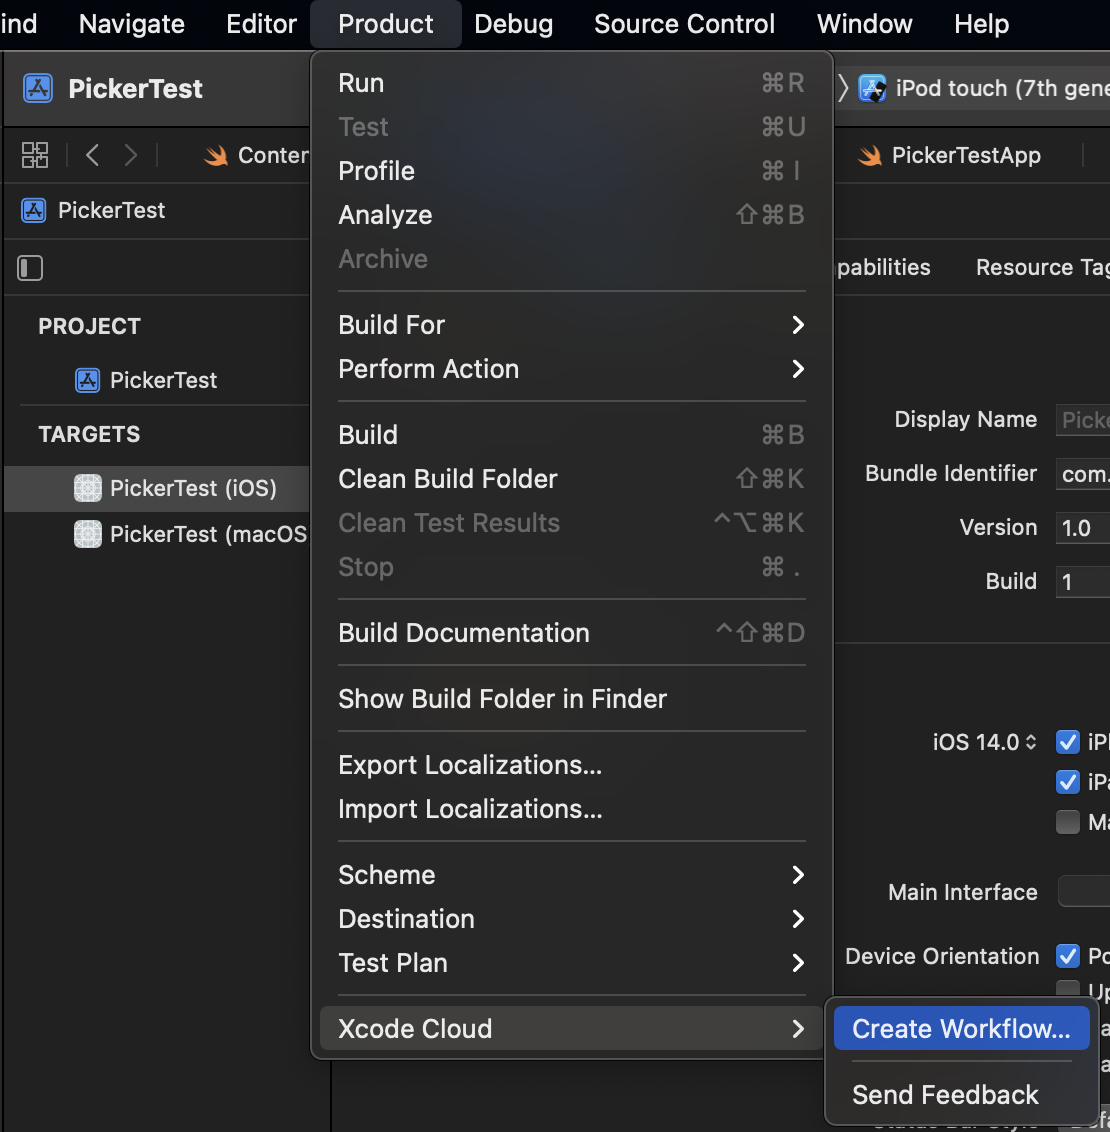Image resolution: width=1110 pixels, height=1132 pixels.
Task: Toggle the Portrait device orientation checkbox
Action: tap(1068, 956)
